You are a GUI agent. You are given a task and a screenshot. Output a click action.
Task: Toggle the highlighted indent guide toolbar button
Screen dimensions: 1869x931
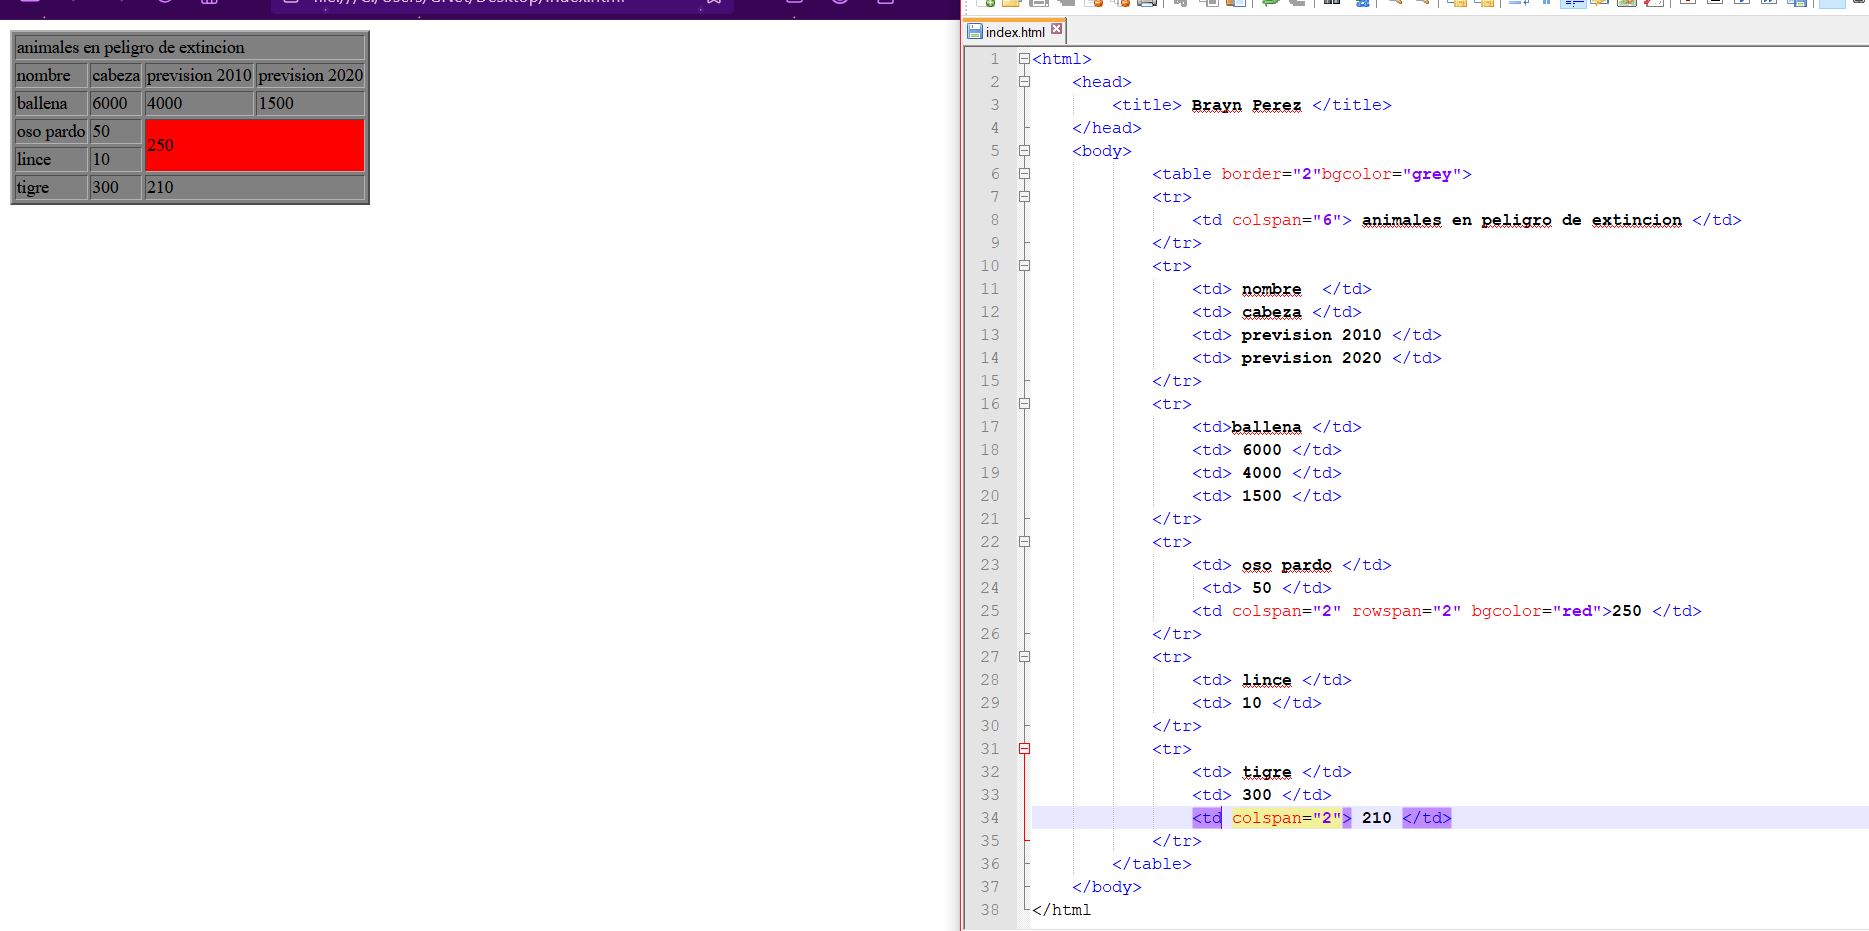(1573, 3)
